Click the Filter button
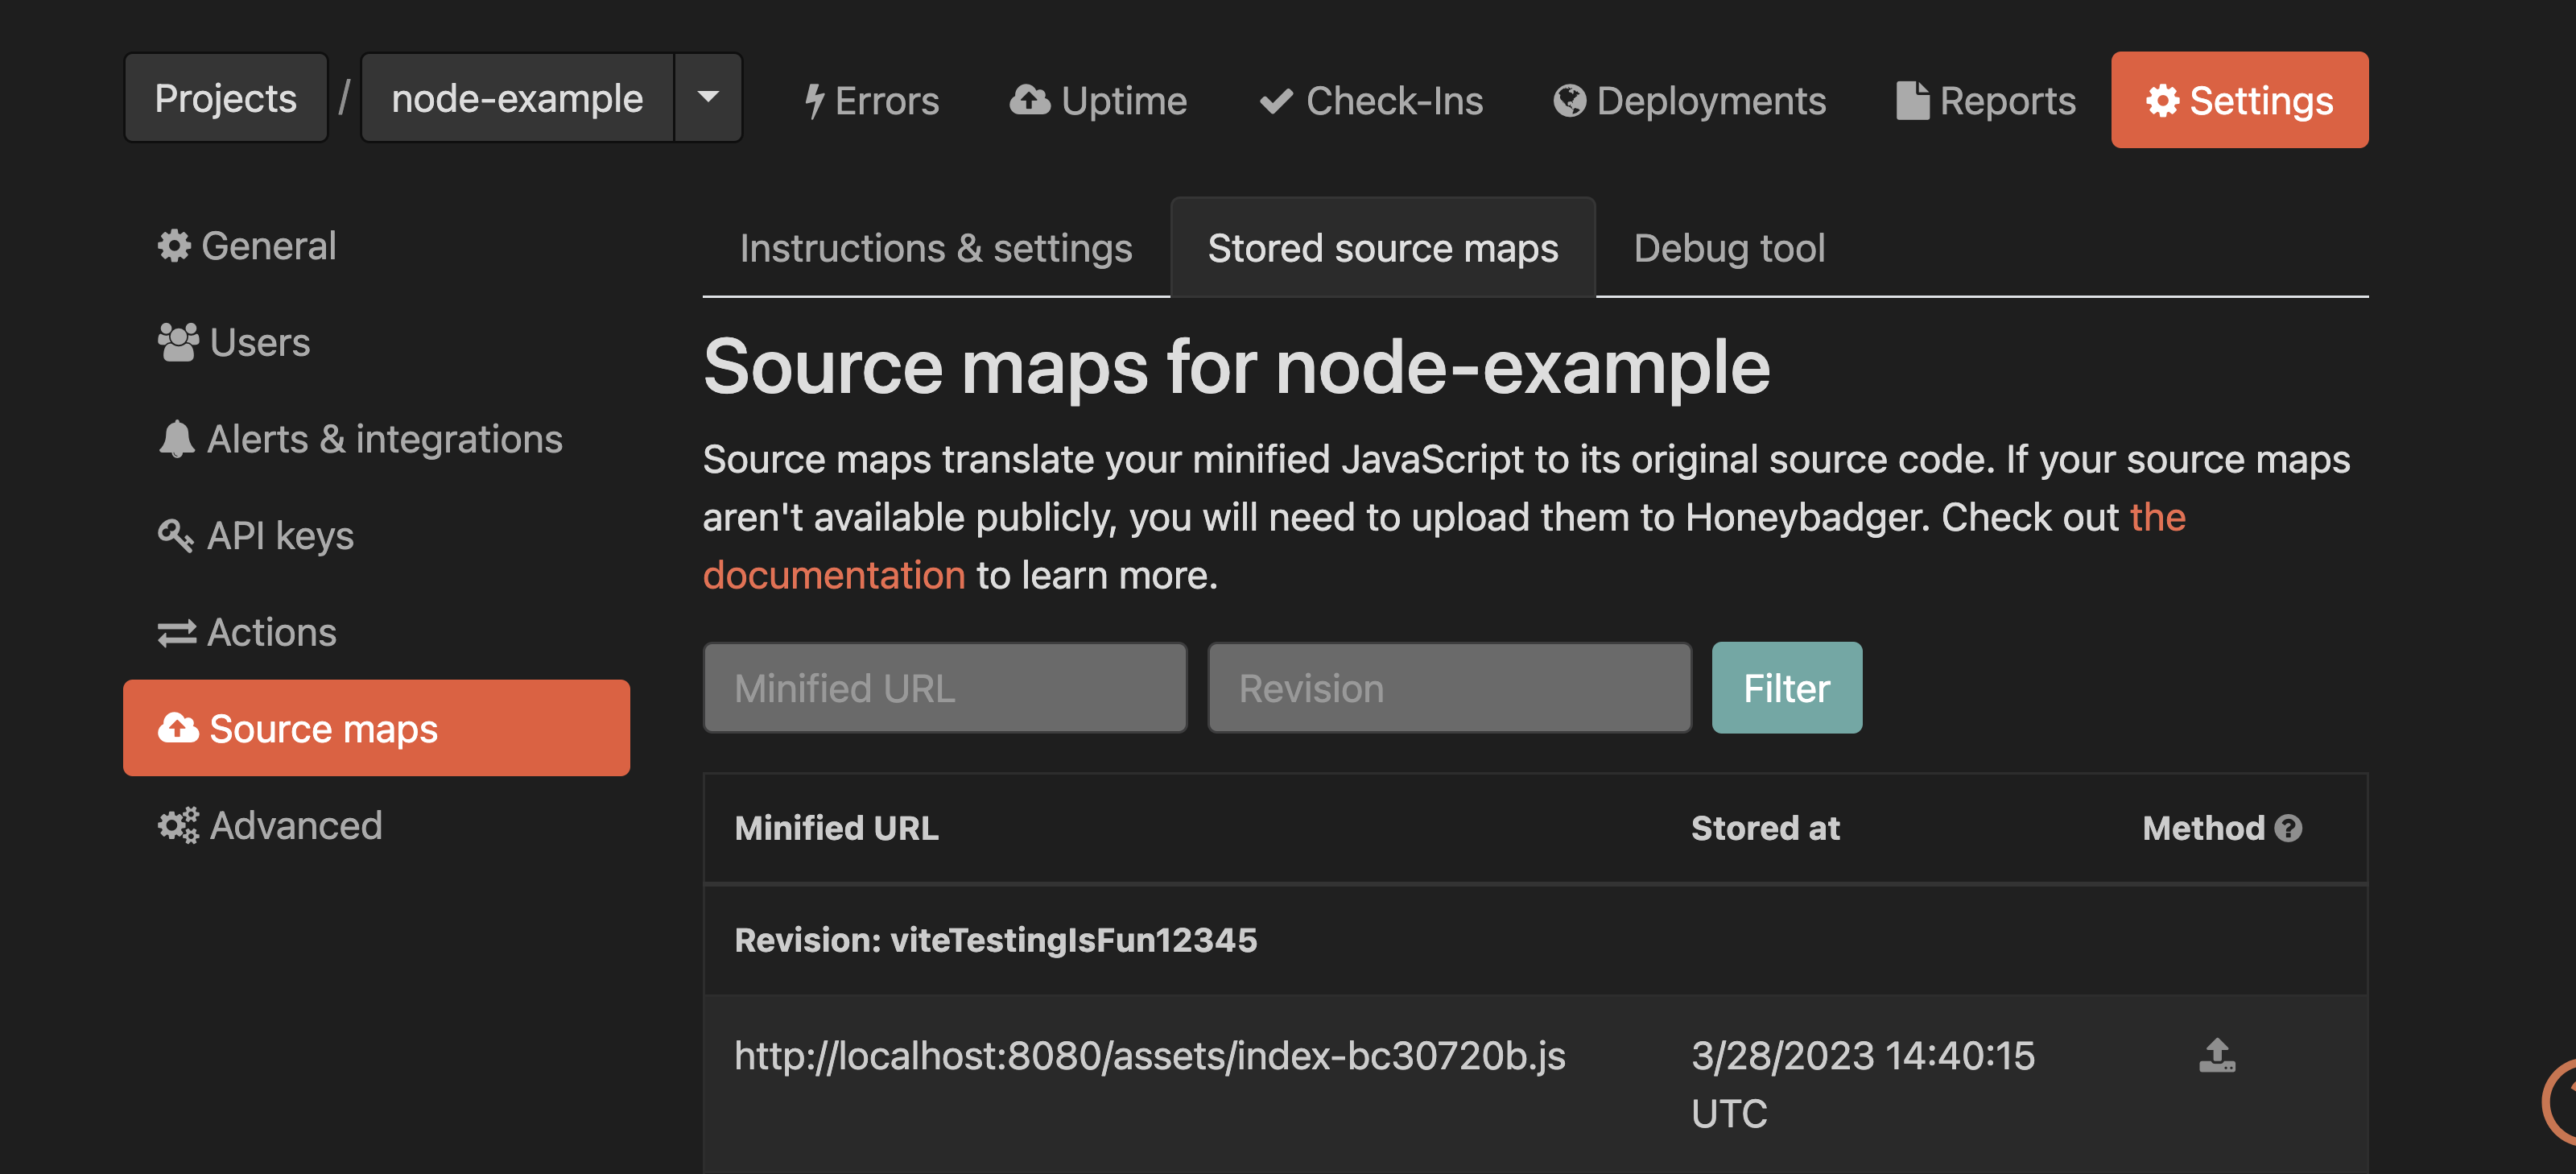 coord(1786,687)
